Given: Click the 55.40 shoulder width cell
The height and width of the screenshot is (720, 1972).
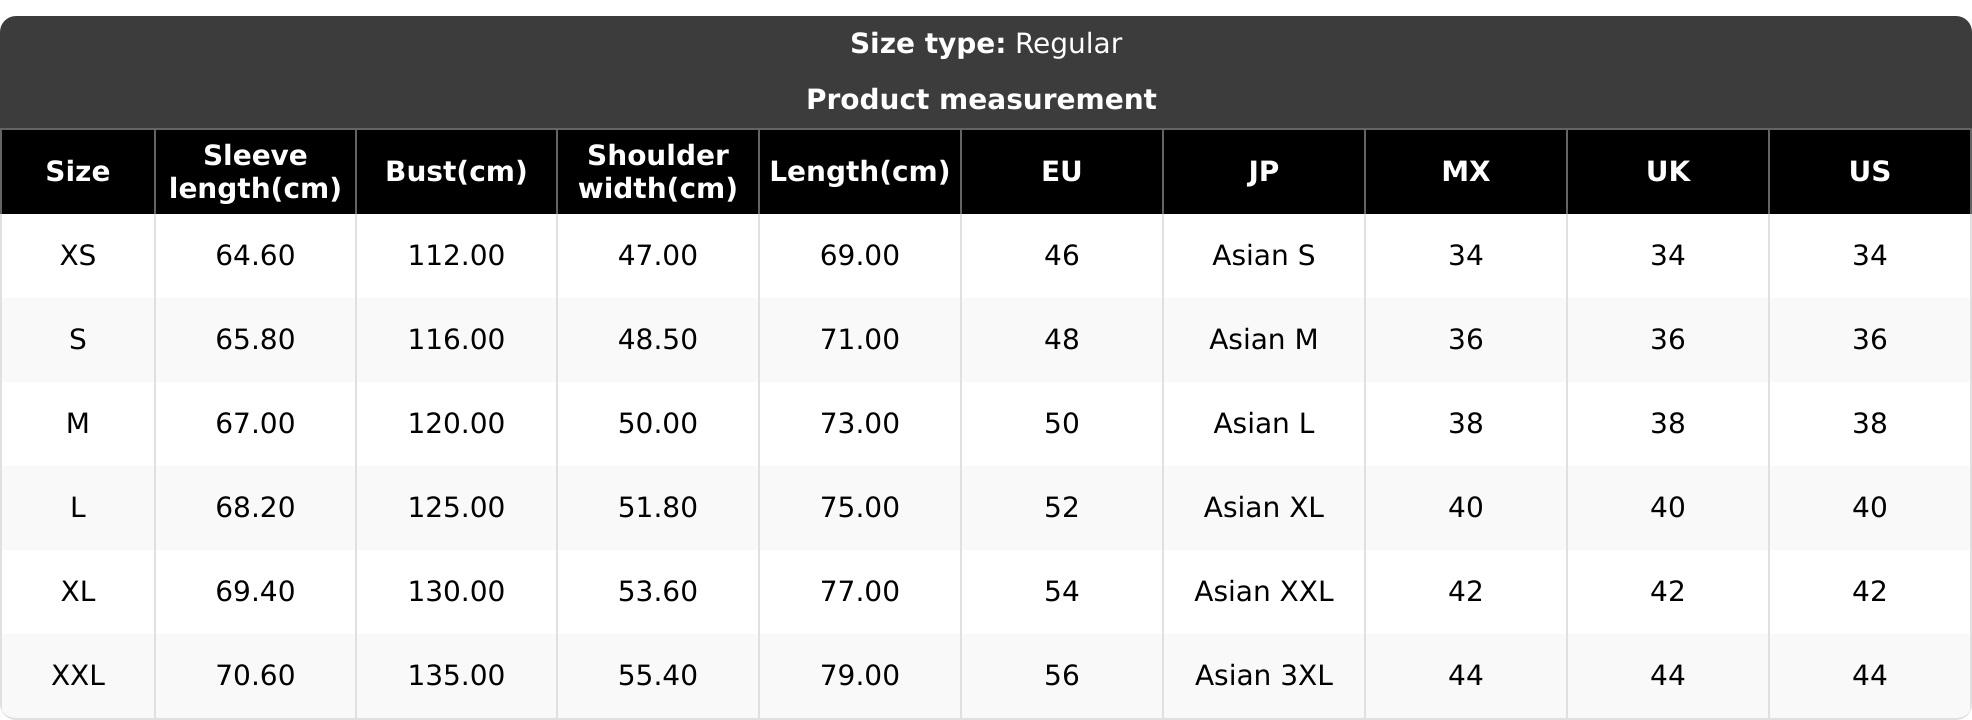Looking at the screenshot, I should coord(658,676).
